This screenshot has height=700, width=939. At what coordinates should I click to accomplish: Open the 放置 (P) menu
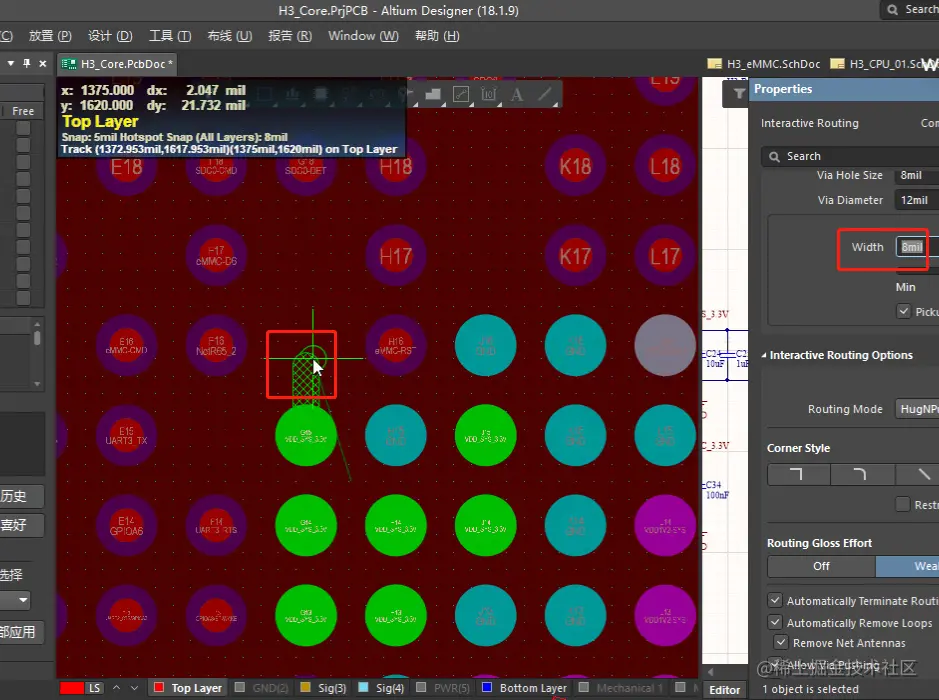coord(50,36)
